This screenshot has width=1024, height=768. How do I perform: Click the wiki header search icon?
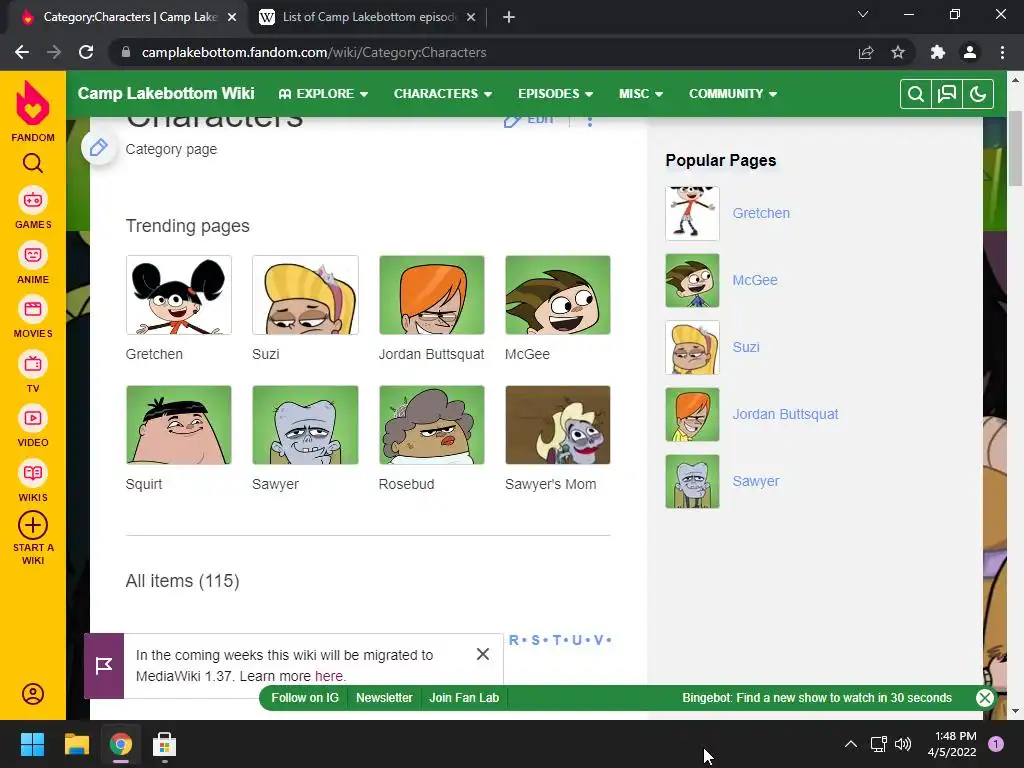[x=916, y=94]
